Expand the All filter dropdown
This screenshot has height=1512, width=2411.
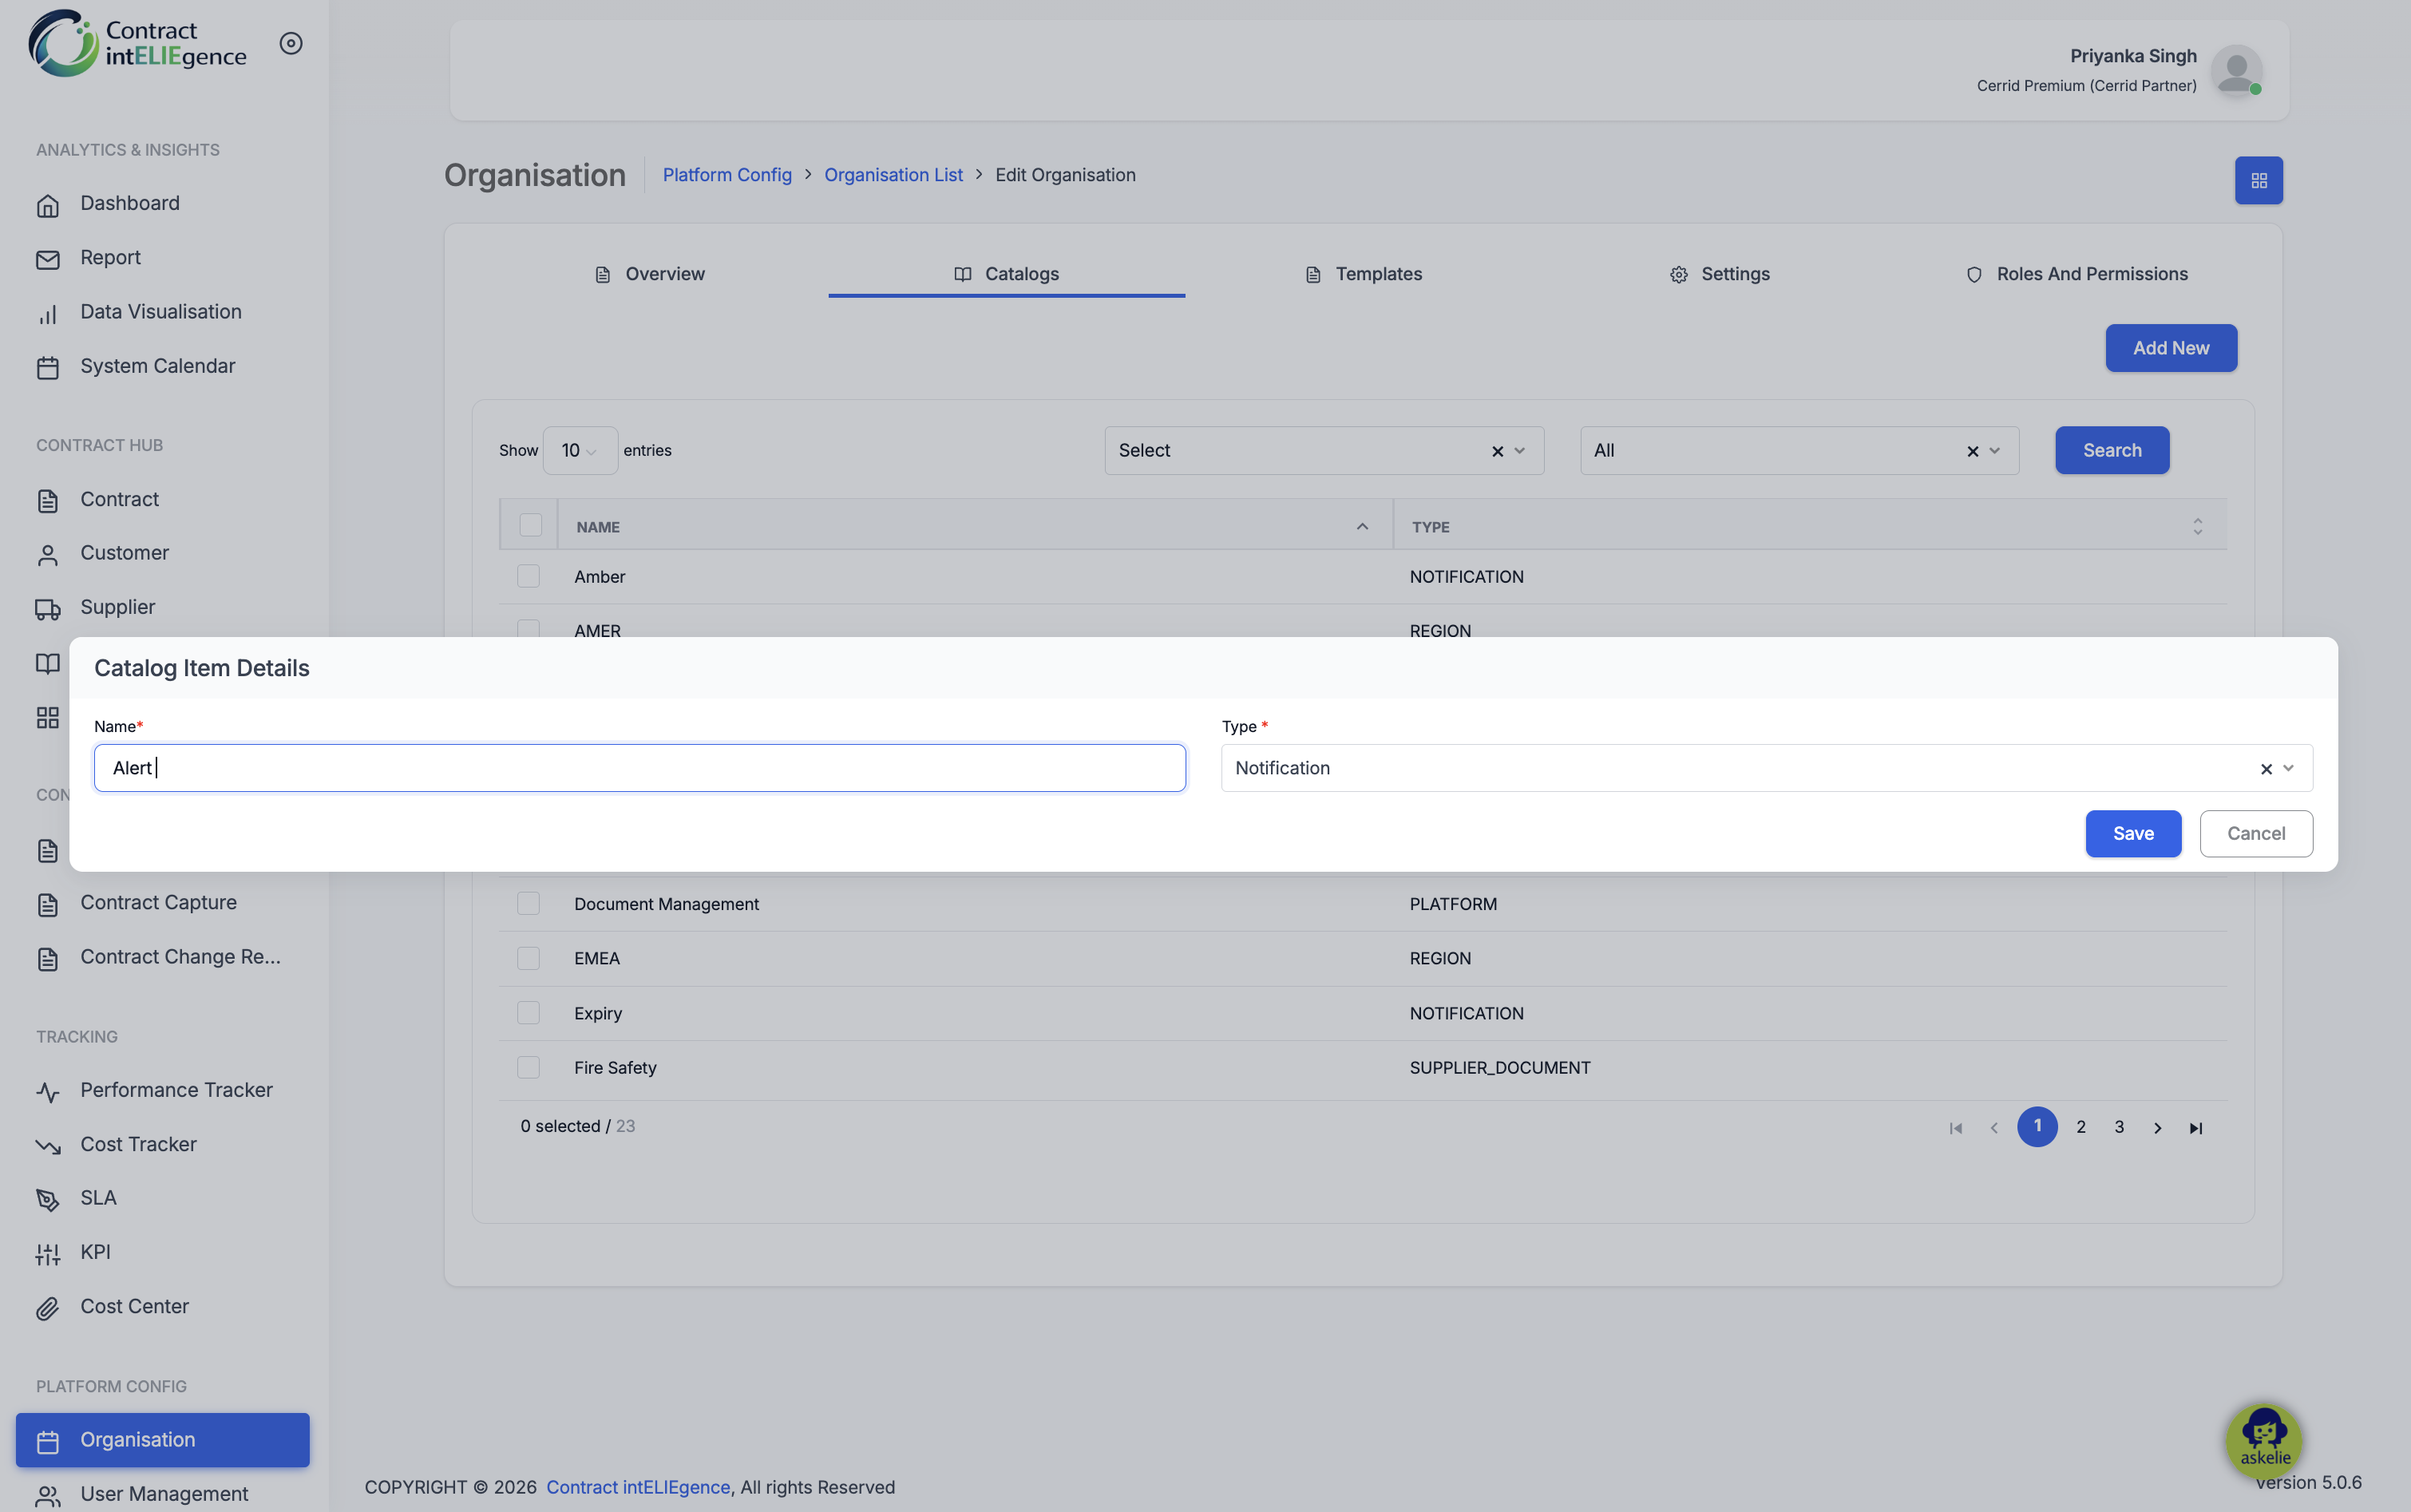click(x=1994, y=450)
